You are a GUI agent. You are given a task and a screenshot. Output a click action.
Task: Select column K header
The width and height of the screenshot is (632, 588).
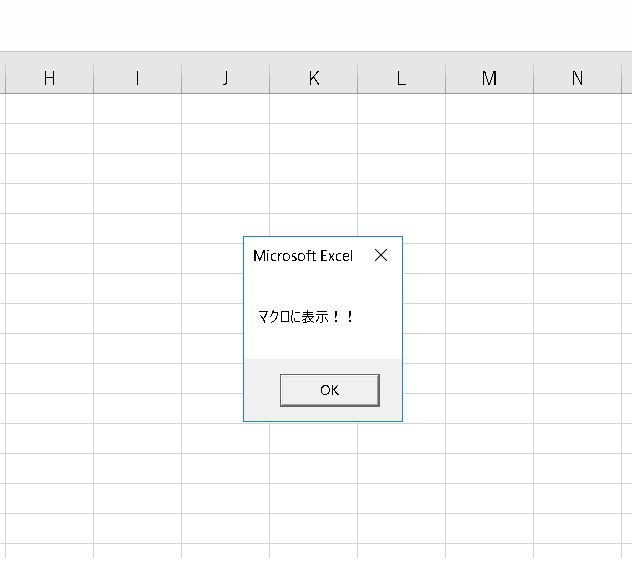click(x=314, y=78)
